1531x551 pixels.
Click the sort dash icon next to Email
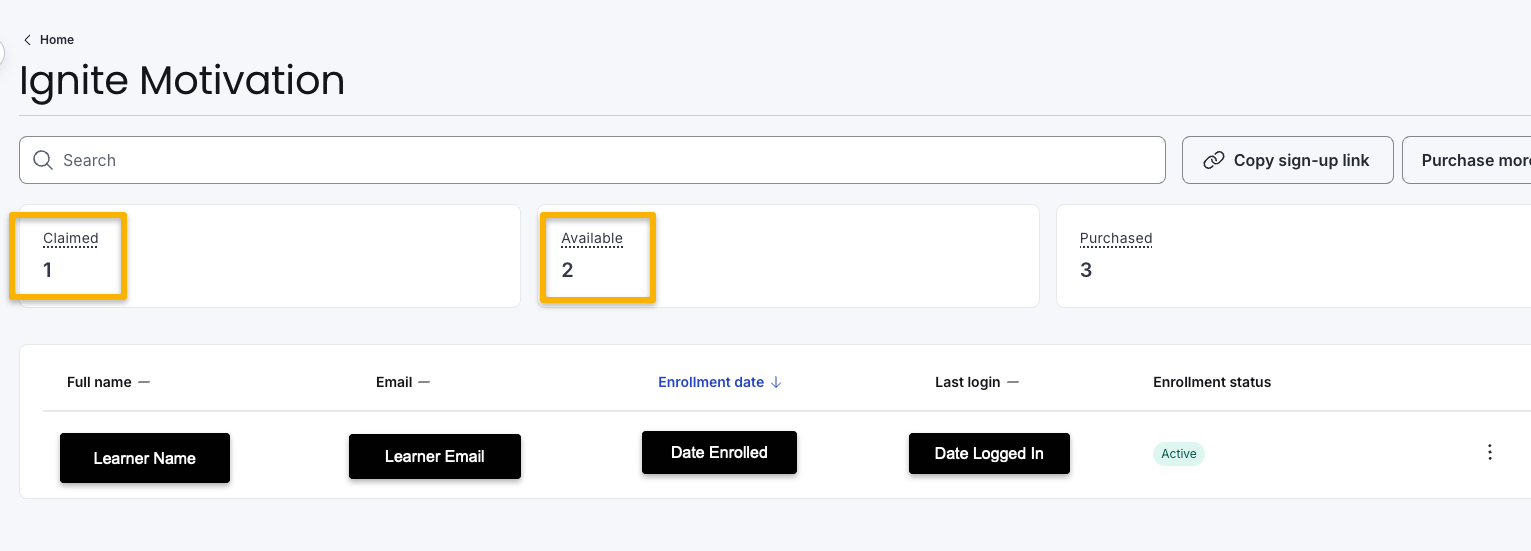point(424,382)
